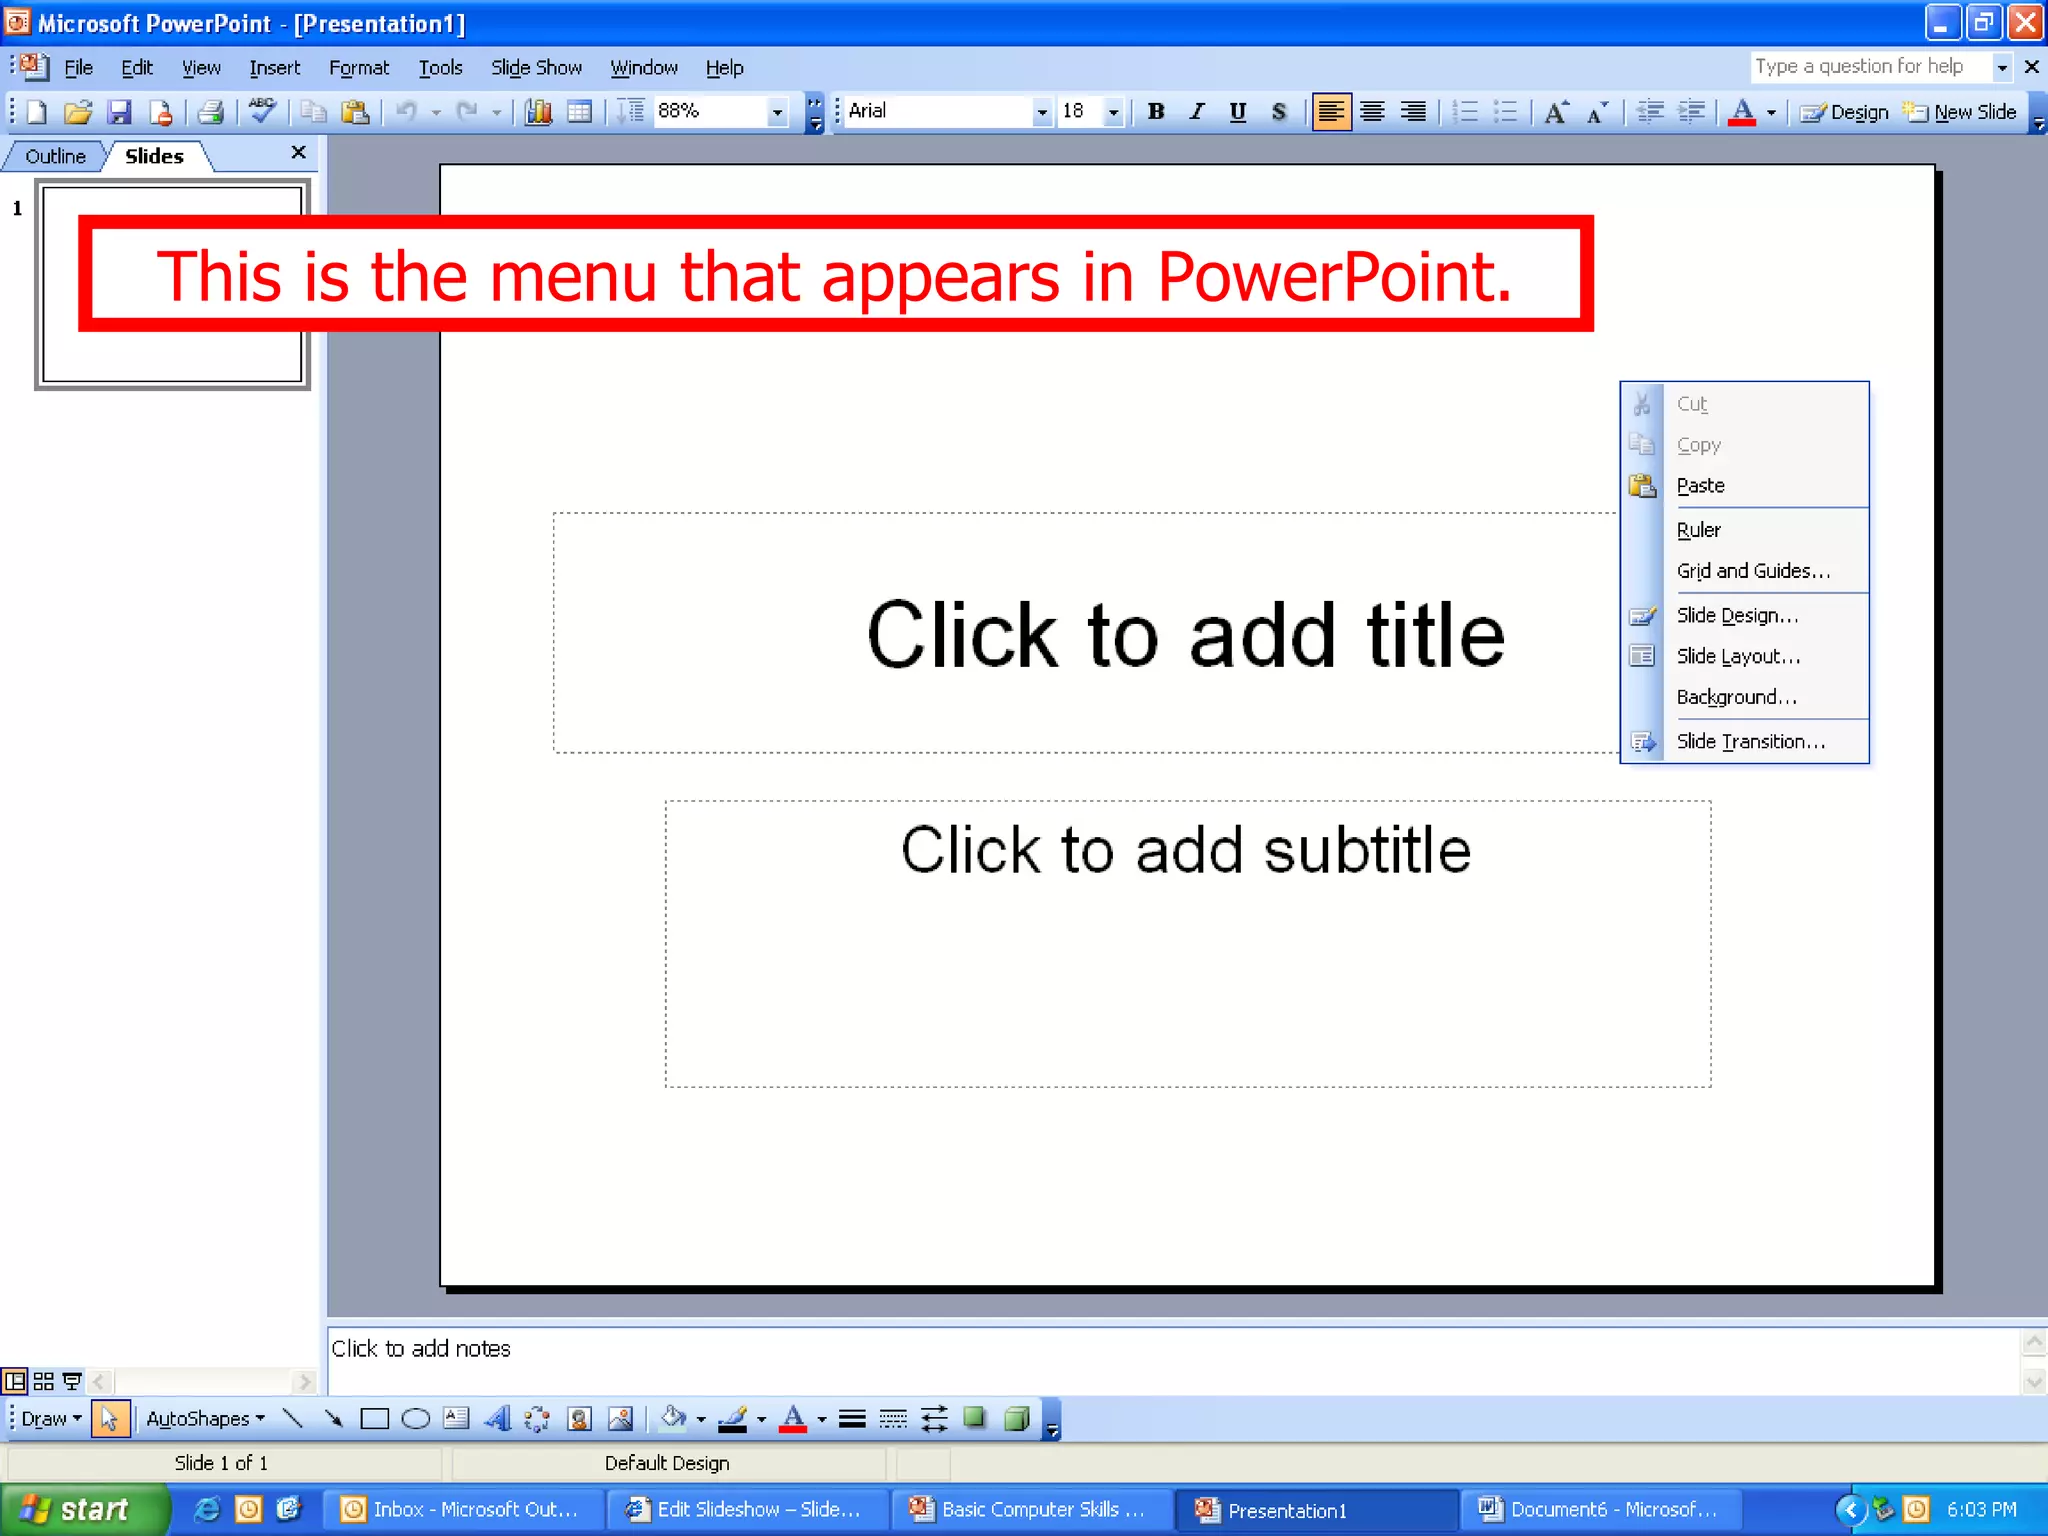Viewport: 2048px width, 1536px height.
Task: Switch to Document6 Microsoft Word taskbar button
Action: click(1601, 1509)
